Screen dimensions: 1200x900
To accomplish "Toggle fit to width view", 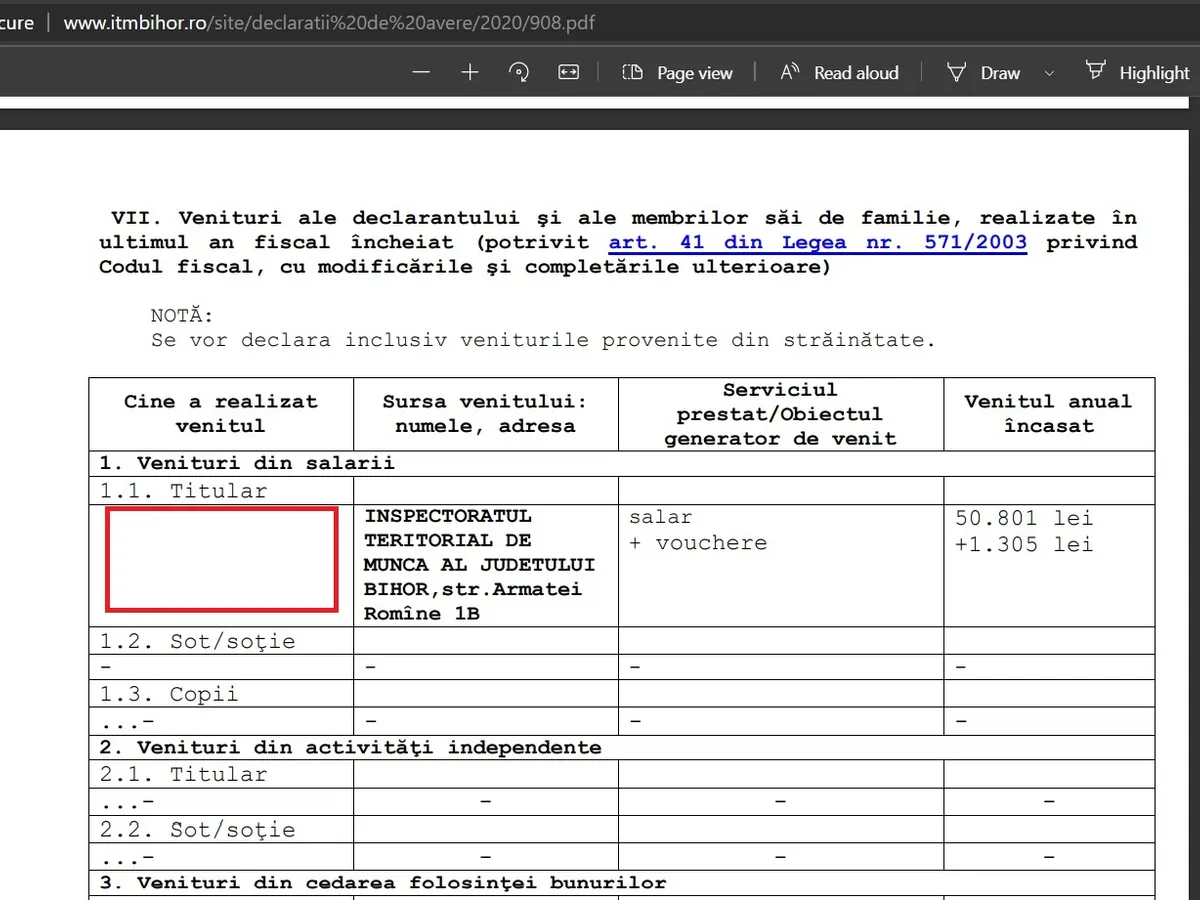I will [x=569, y=73].
